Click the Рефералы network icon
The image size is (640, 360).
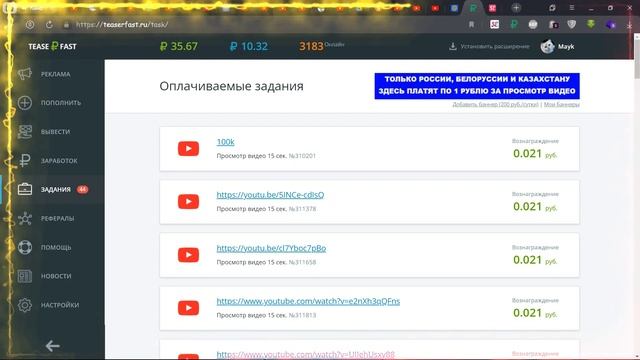pyautogui.click(x=24, y=218)
